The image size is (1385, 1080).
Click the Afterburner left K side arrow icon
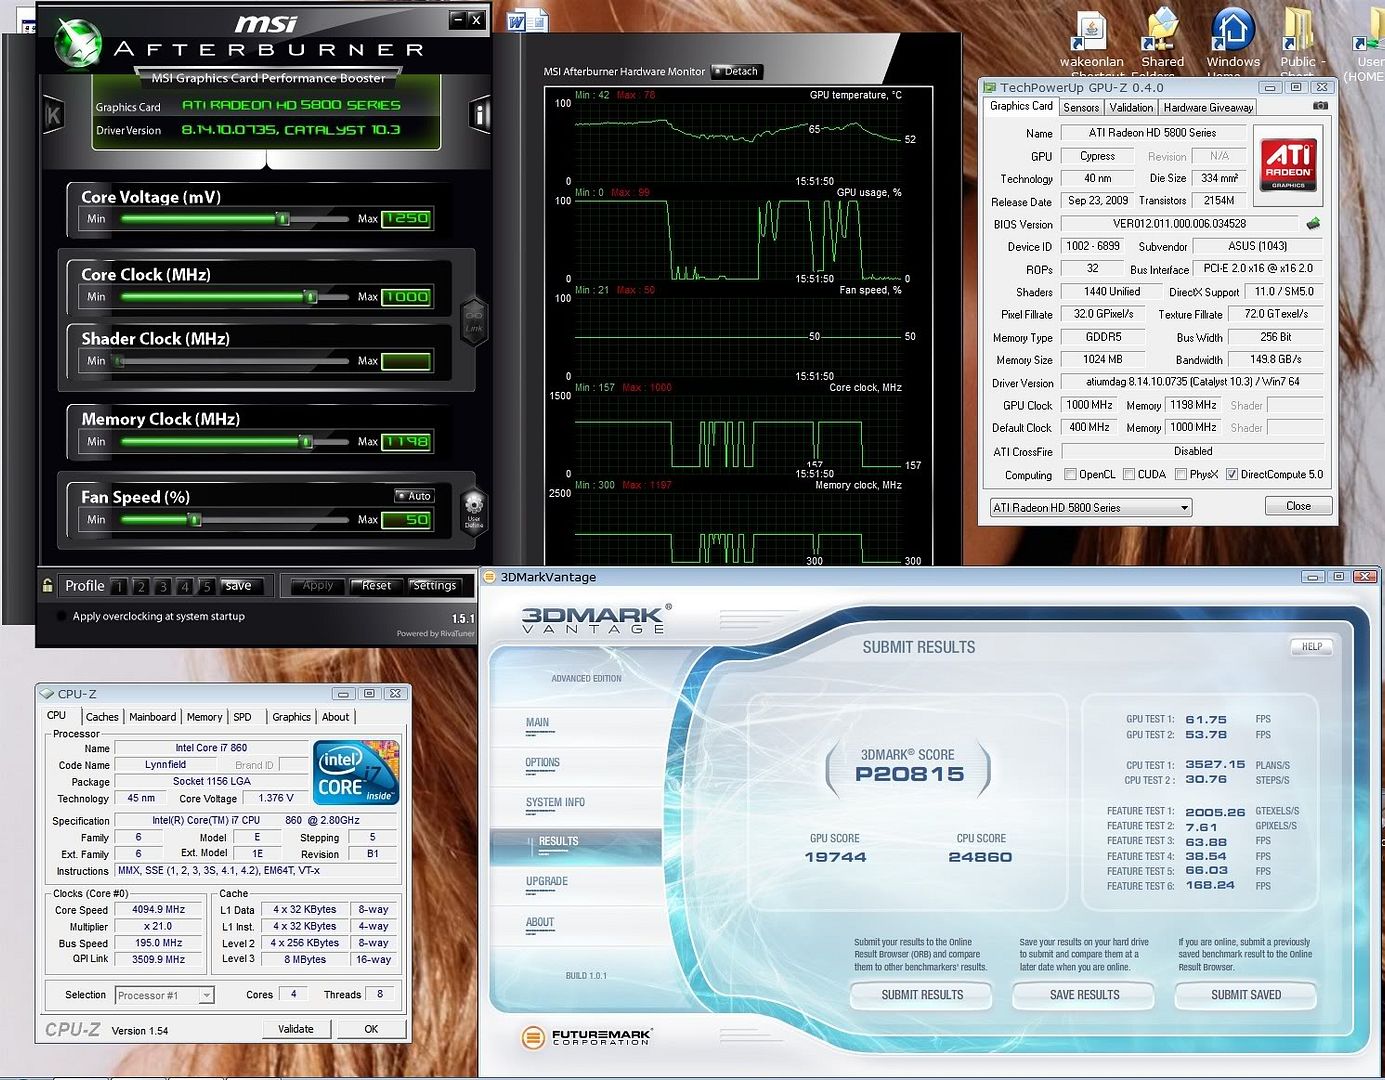pos(54,115)
